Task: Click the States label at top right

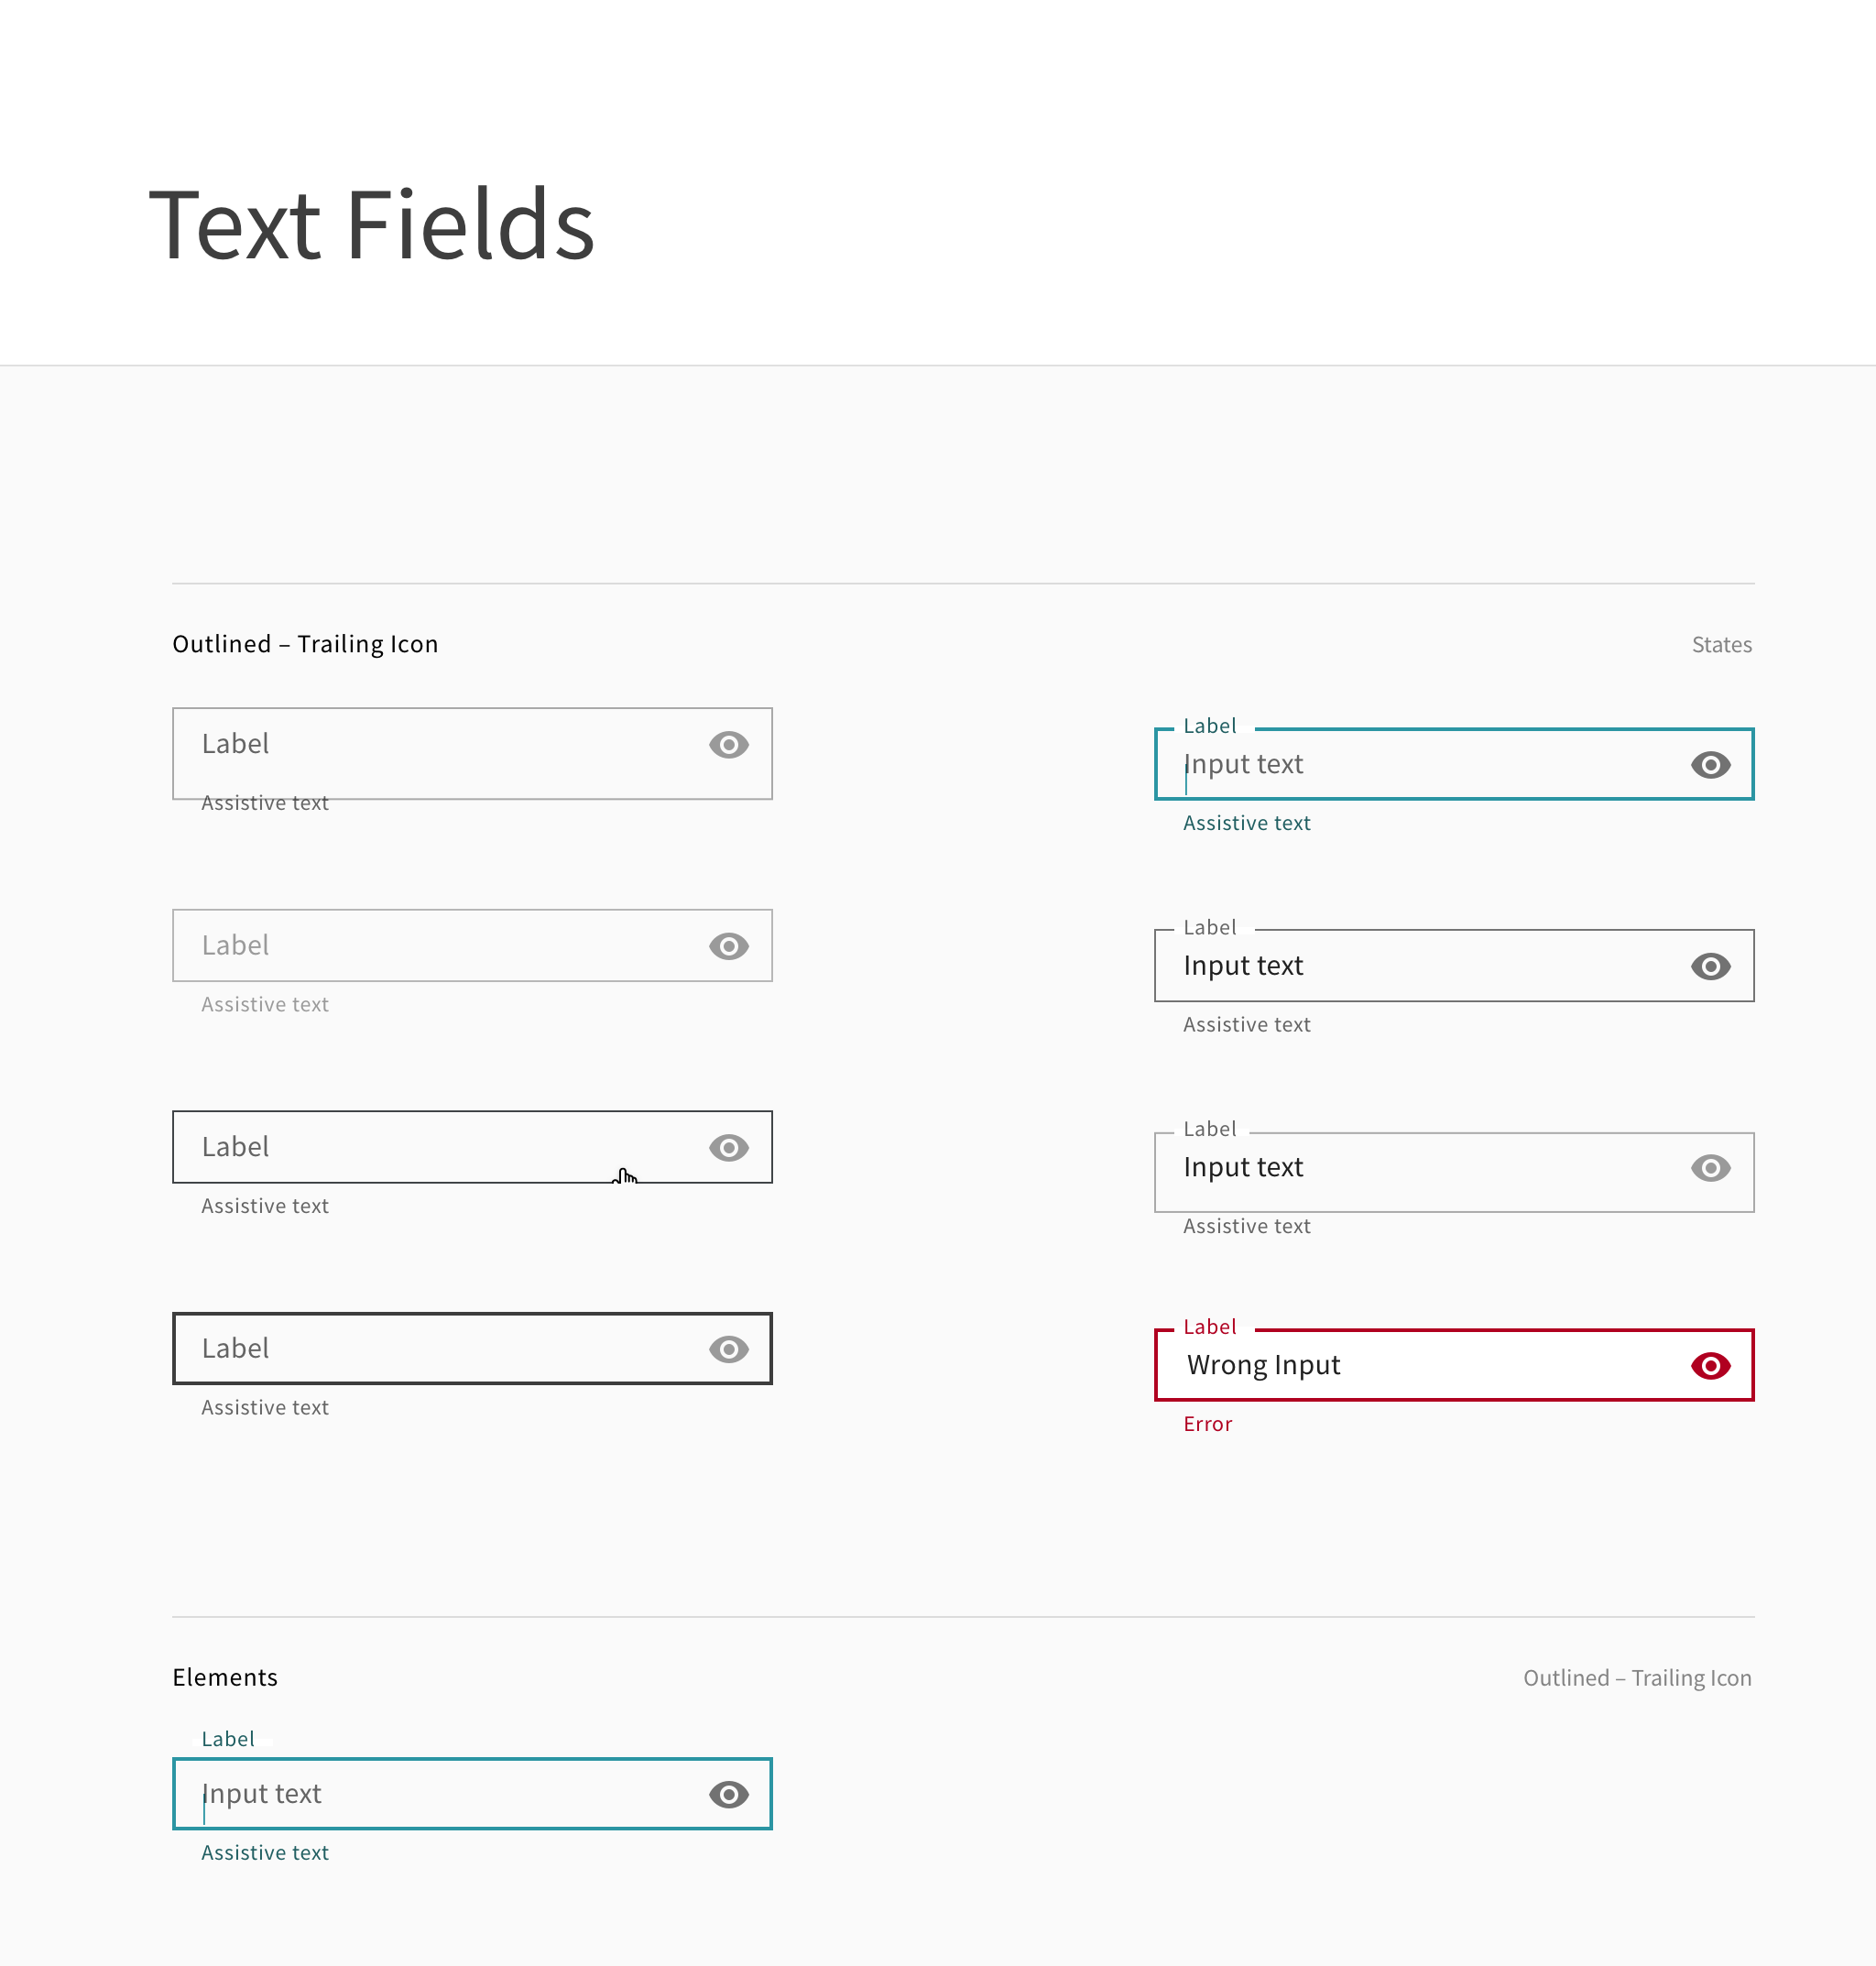Action: (x=1721, y=645)
